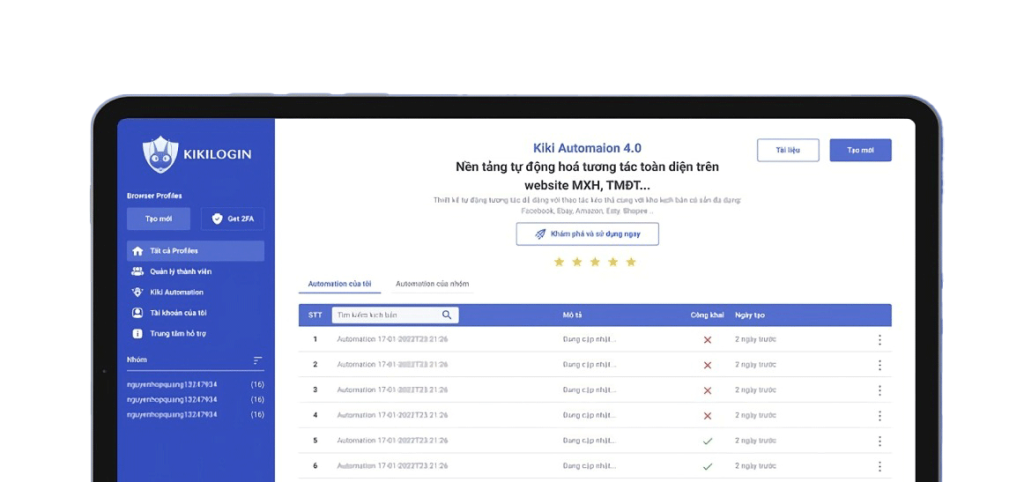Viewport: 1024px width, 482px height.
Task: Click the Kiki Automation sidebar icon
Action: point(137,293)
